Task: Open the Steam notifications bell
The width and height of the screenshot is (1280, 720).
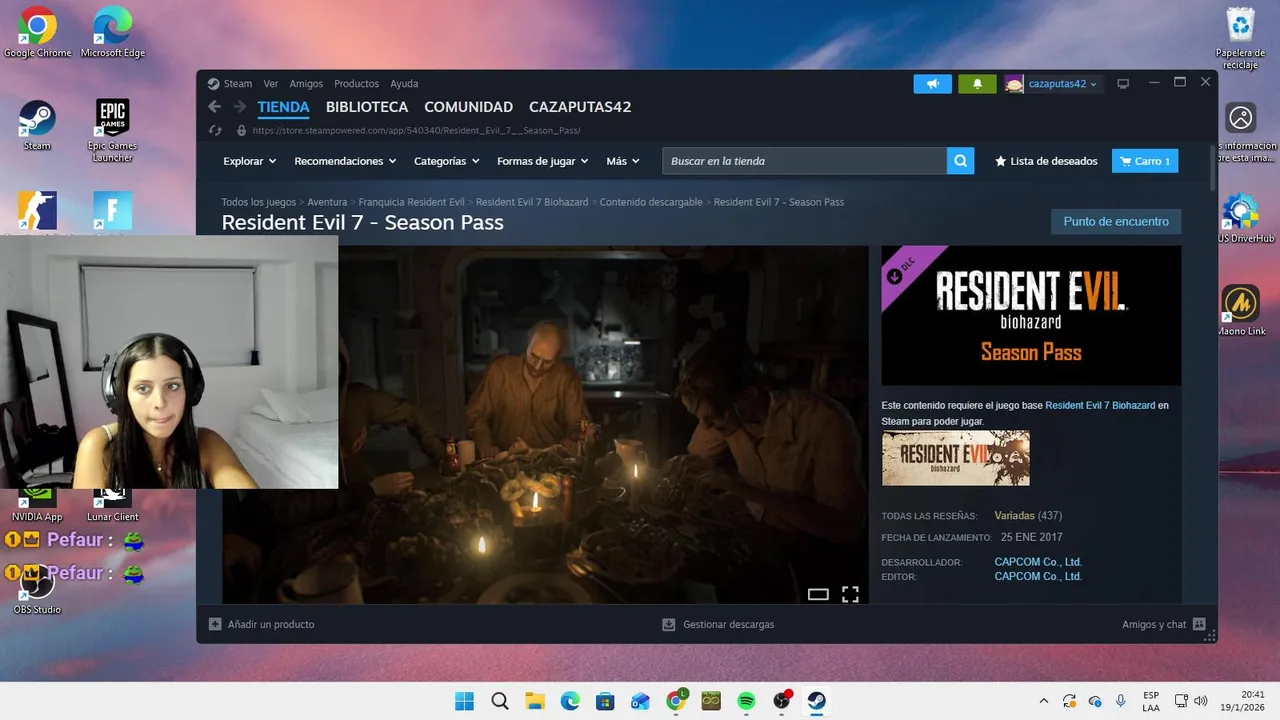Action: [977, 84]
